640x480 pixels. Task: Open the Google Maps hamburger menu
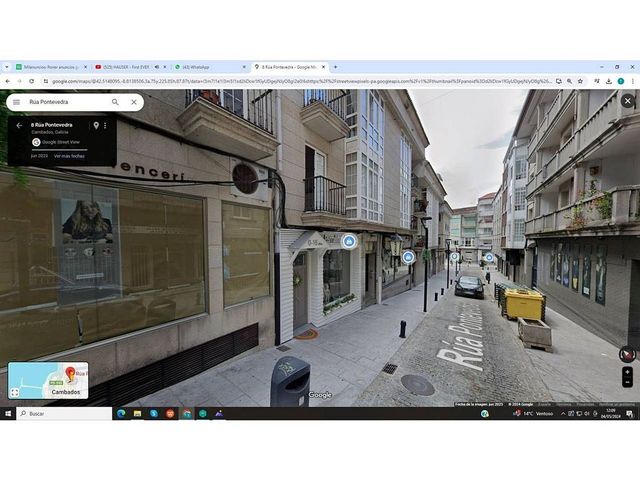pyautogui.click(x=16, y=102)
